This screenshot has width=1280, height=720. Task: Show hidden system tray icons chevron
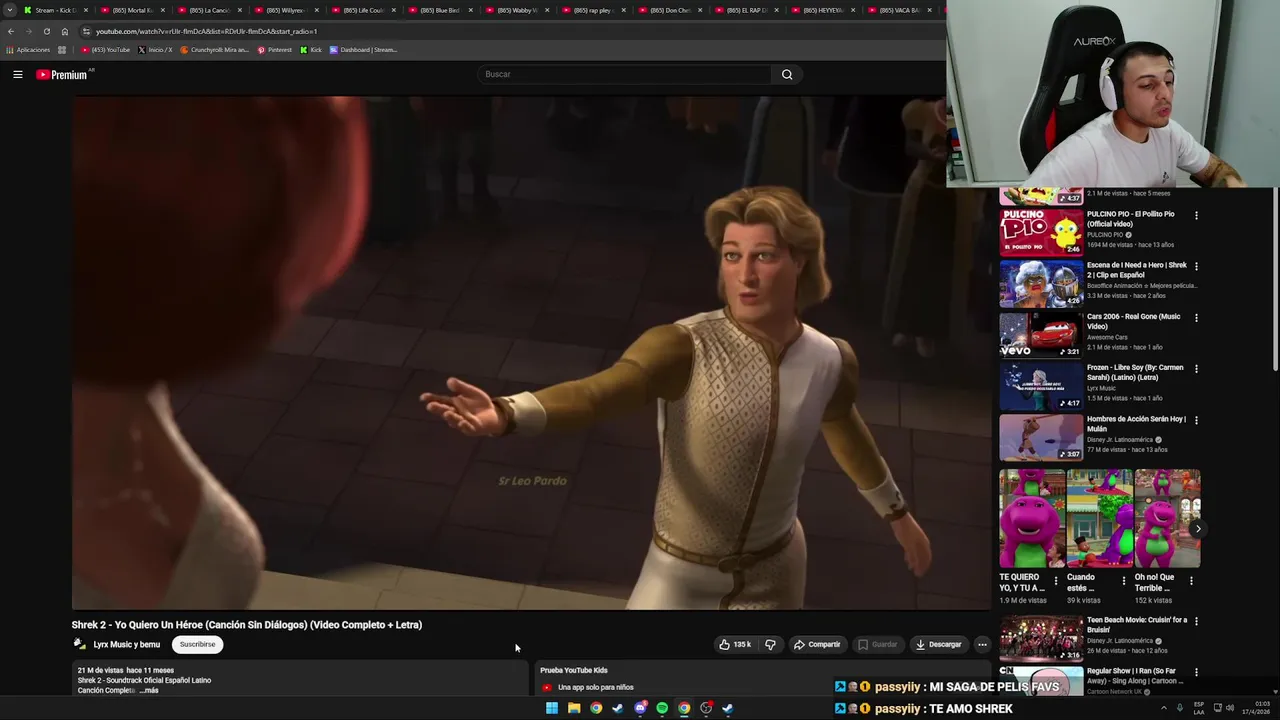click(x=1163, y=708)
